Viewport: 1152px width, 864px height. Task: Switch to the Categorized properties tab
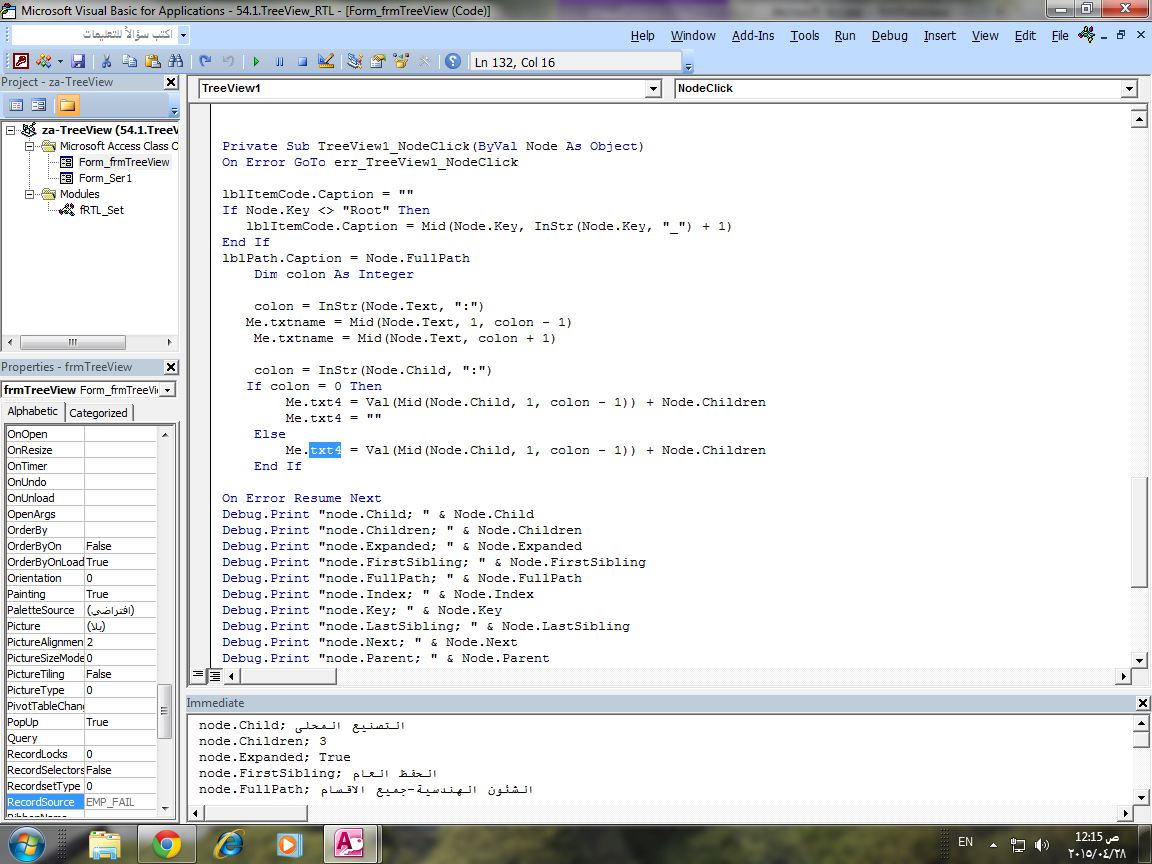pos(98,413)
